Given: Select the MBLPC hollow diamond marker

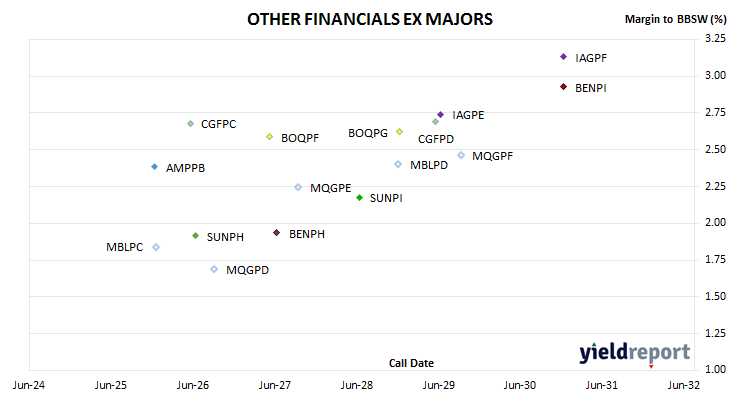Looking at the screenshot, I should tap(156, 247).
